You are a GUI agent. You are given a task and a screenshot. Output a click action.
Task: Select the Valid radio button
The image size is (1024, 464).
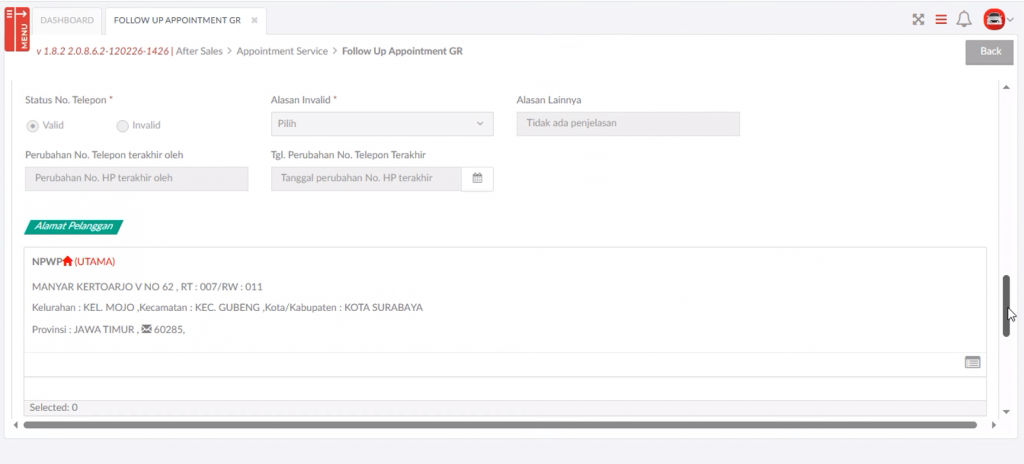click(33, 125)
